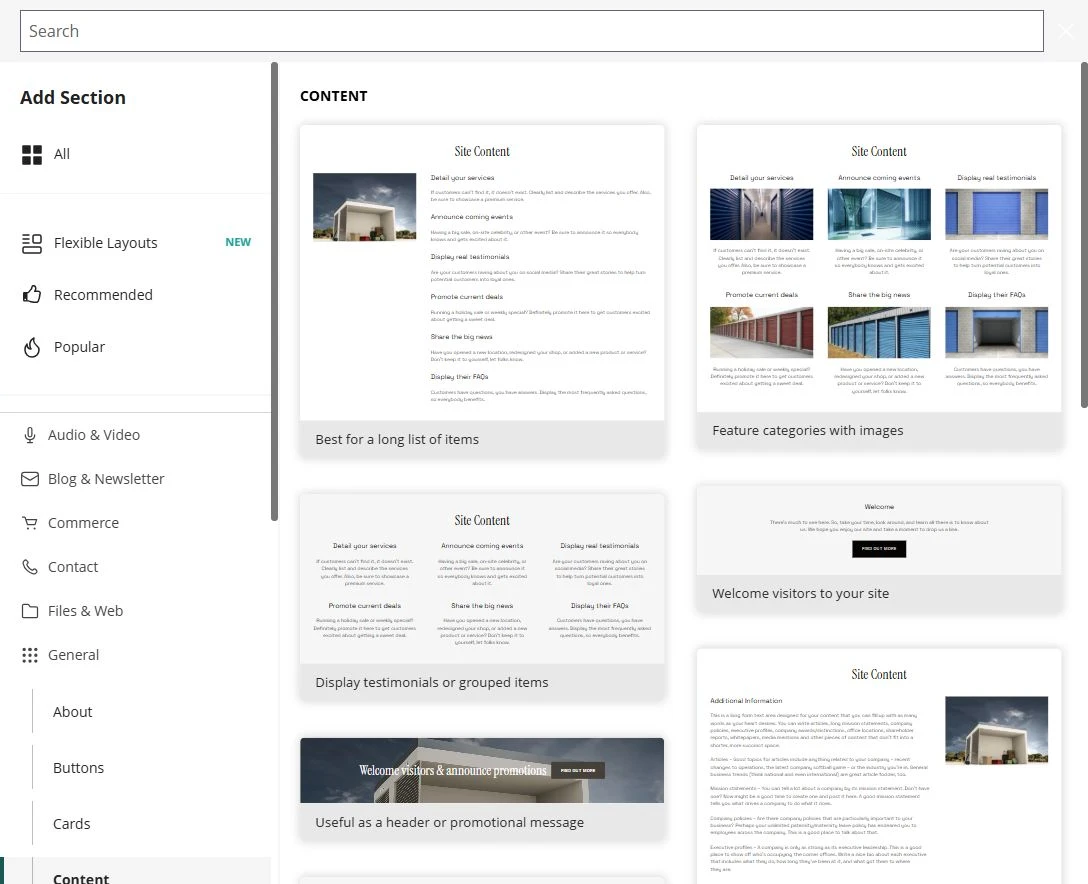This screenshot has height=884, width=1088.
Task: Choose 'Useful as a header or promotional message' layout
Action: tap(482, 789)
